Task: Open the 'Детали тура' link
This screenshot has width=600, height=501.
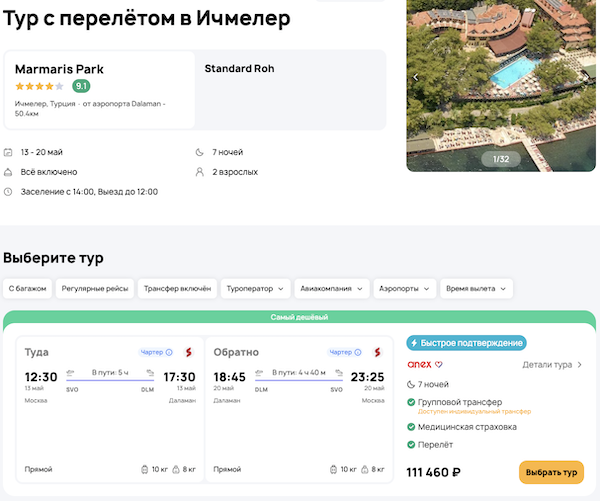Action: click(552, 365)
